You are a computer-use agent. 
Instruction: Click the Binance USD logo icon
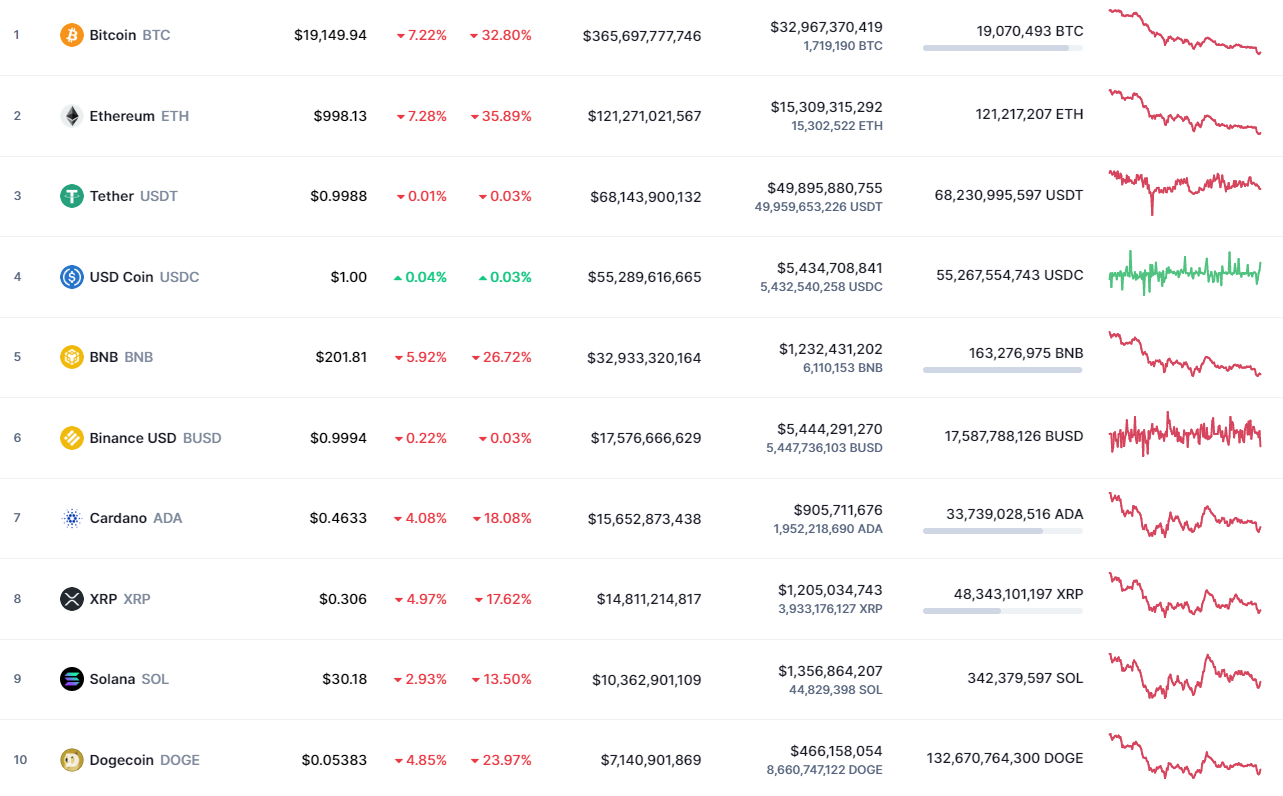coord(71,438)
